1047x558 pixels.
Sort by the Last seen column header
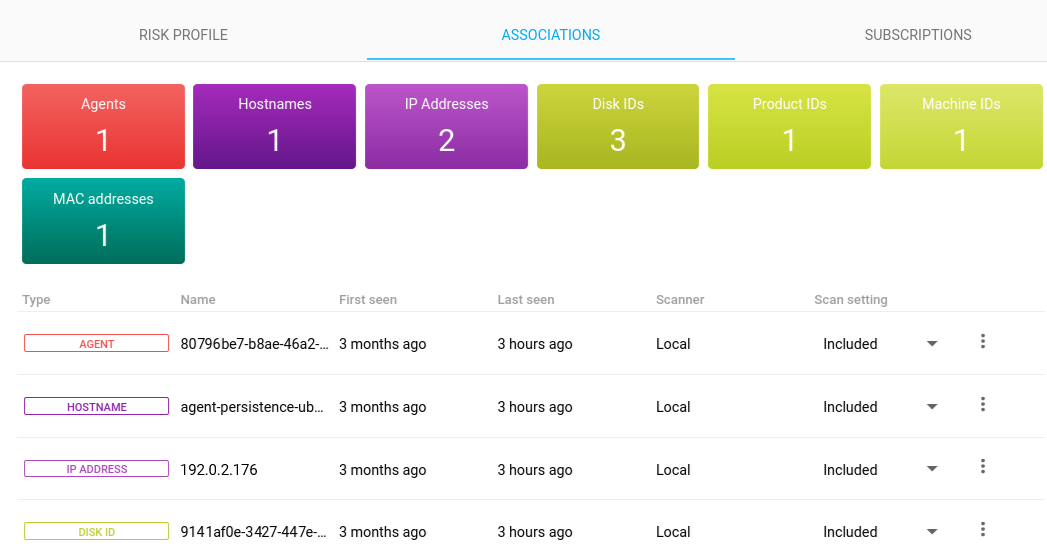click(526, 300)
